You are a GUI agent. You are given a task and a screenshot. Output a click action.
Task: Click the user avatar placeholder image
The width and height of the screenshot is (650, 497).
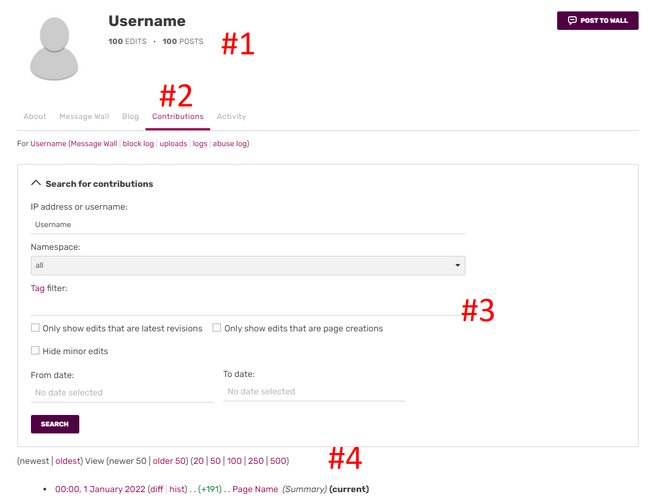coord(54,48)
